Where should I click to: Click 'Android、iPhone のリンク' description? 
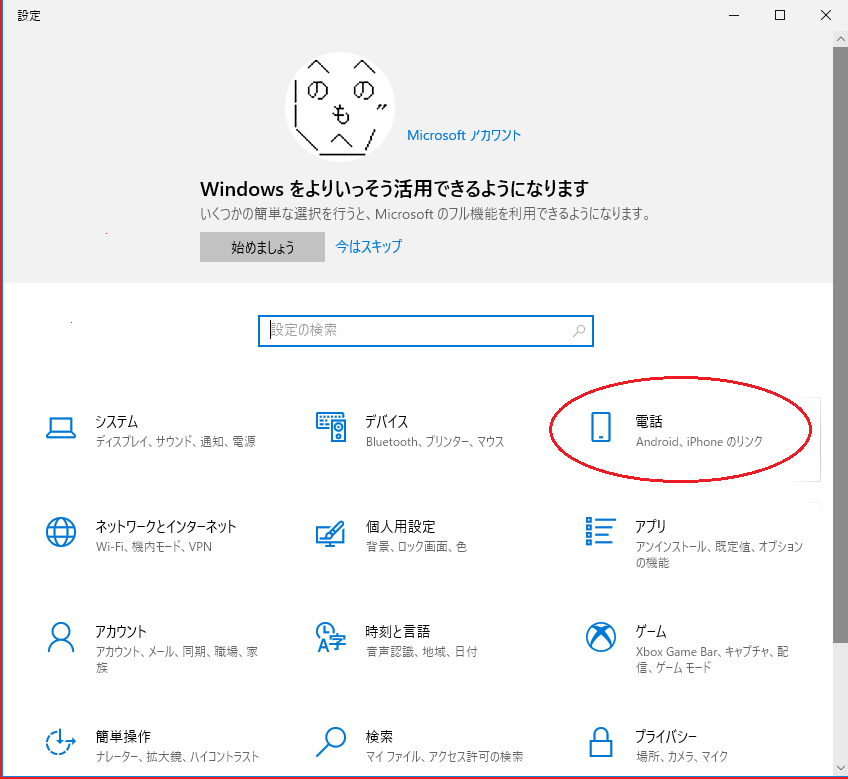point(699,441)
